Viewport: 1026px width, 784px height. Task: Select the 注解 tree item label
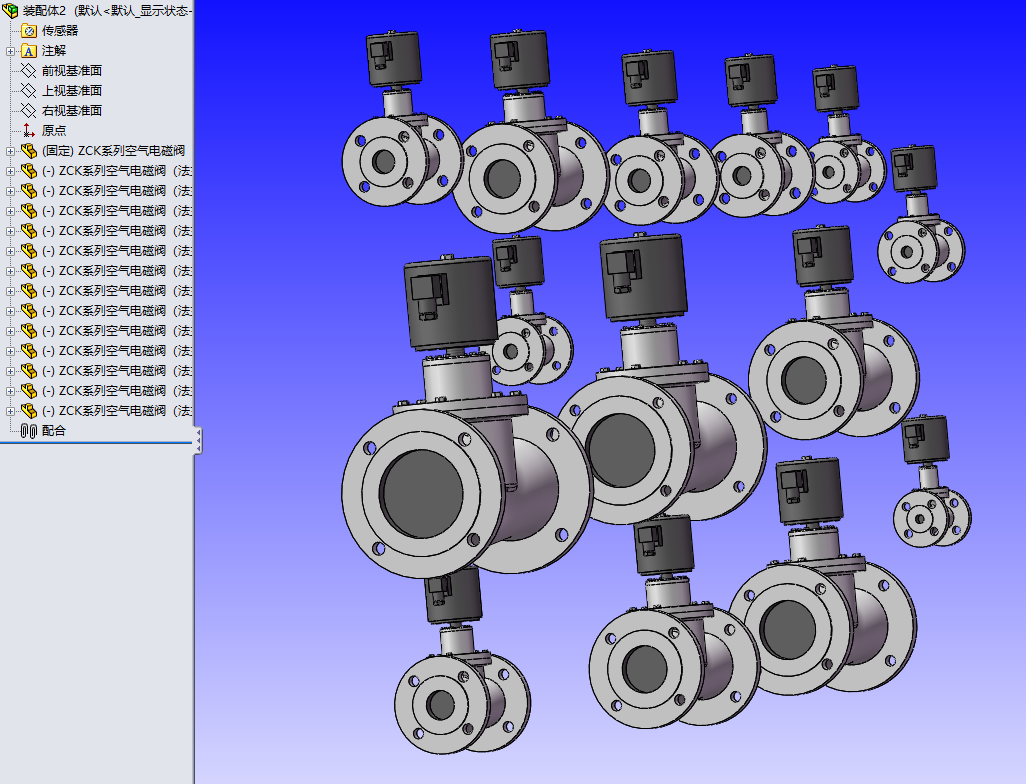[54, 51]
